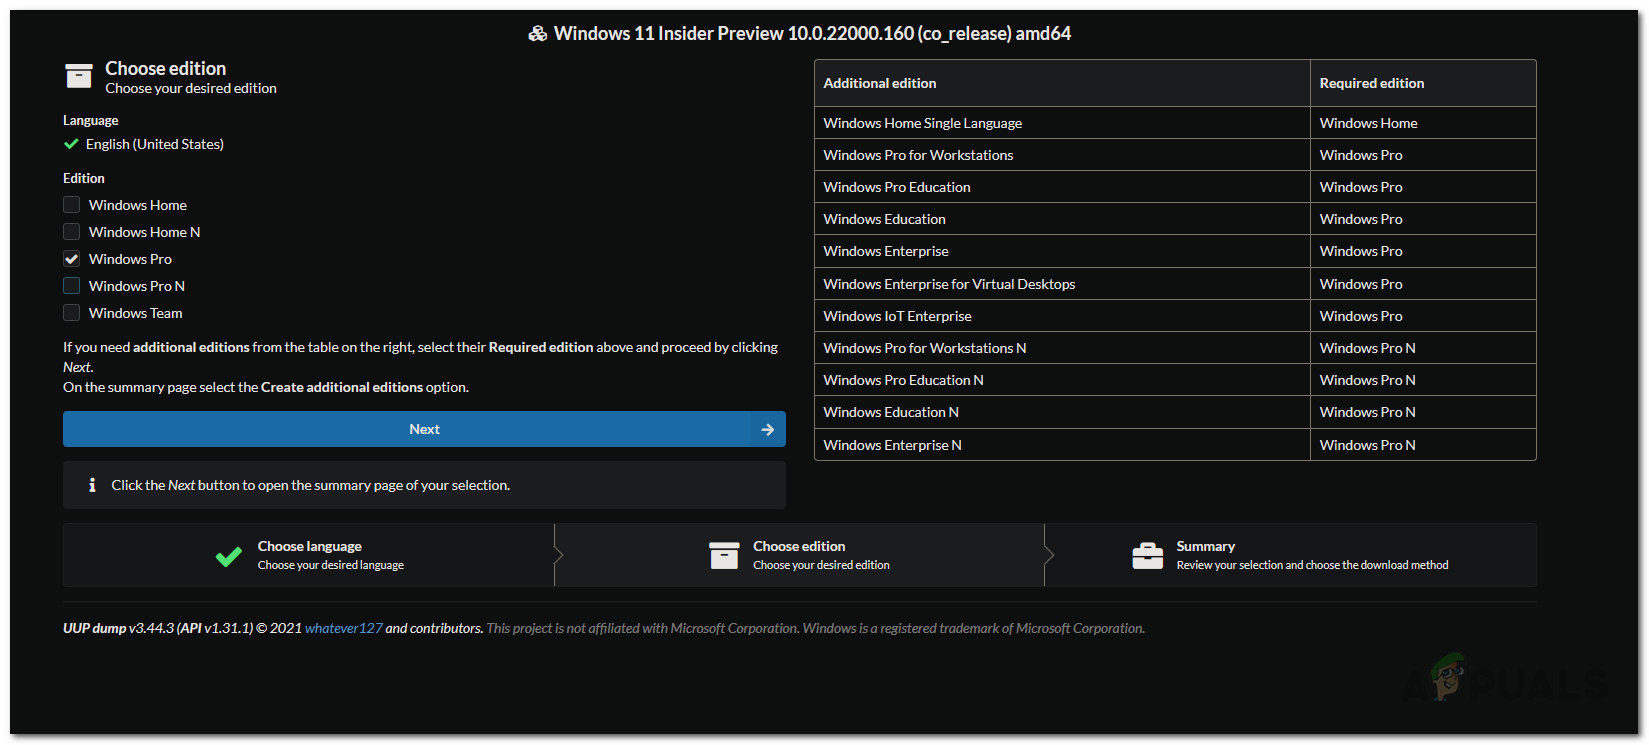
Task: Click the arrow icon on the Next button
Action: point(767,429)
